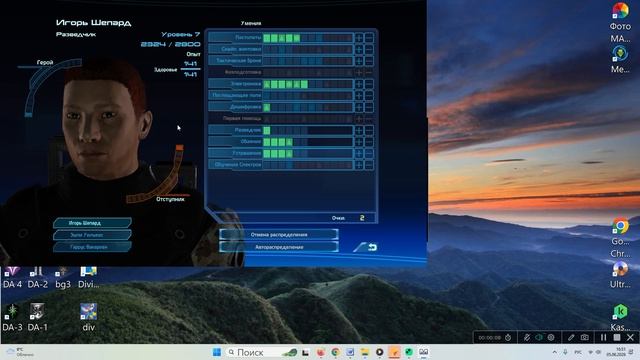Switch to squad member Игорь Шепард
The width and height of the screenshot is (640, 360).
(x=93, y=223)
